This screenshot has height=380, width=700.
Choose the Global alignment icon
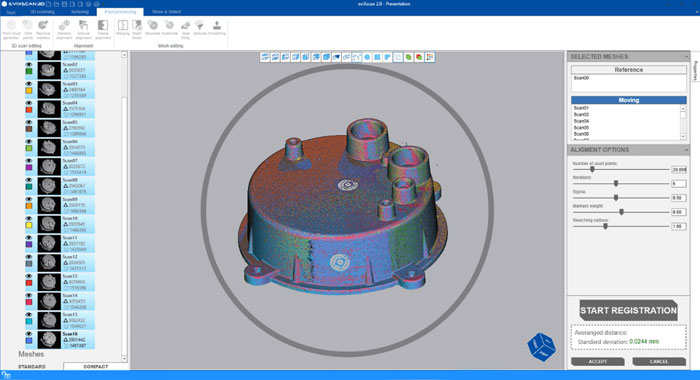coord(103,29)
